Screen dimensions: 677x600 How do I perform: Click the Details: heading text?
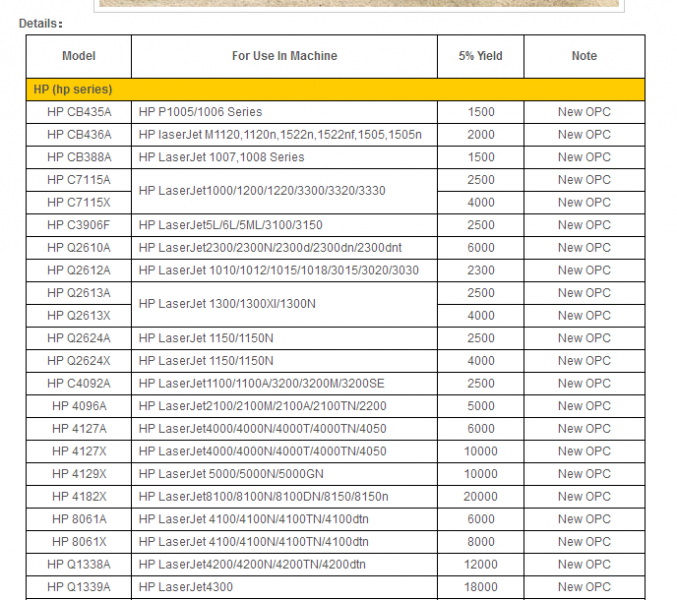pos(41,23)
